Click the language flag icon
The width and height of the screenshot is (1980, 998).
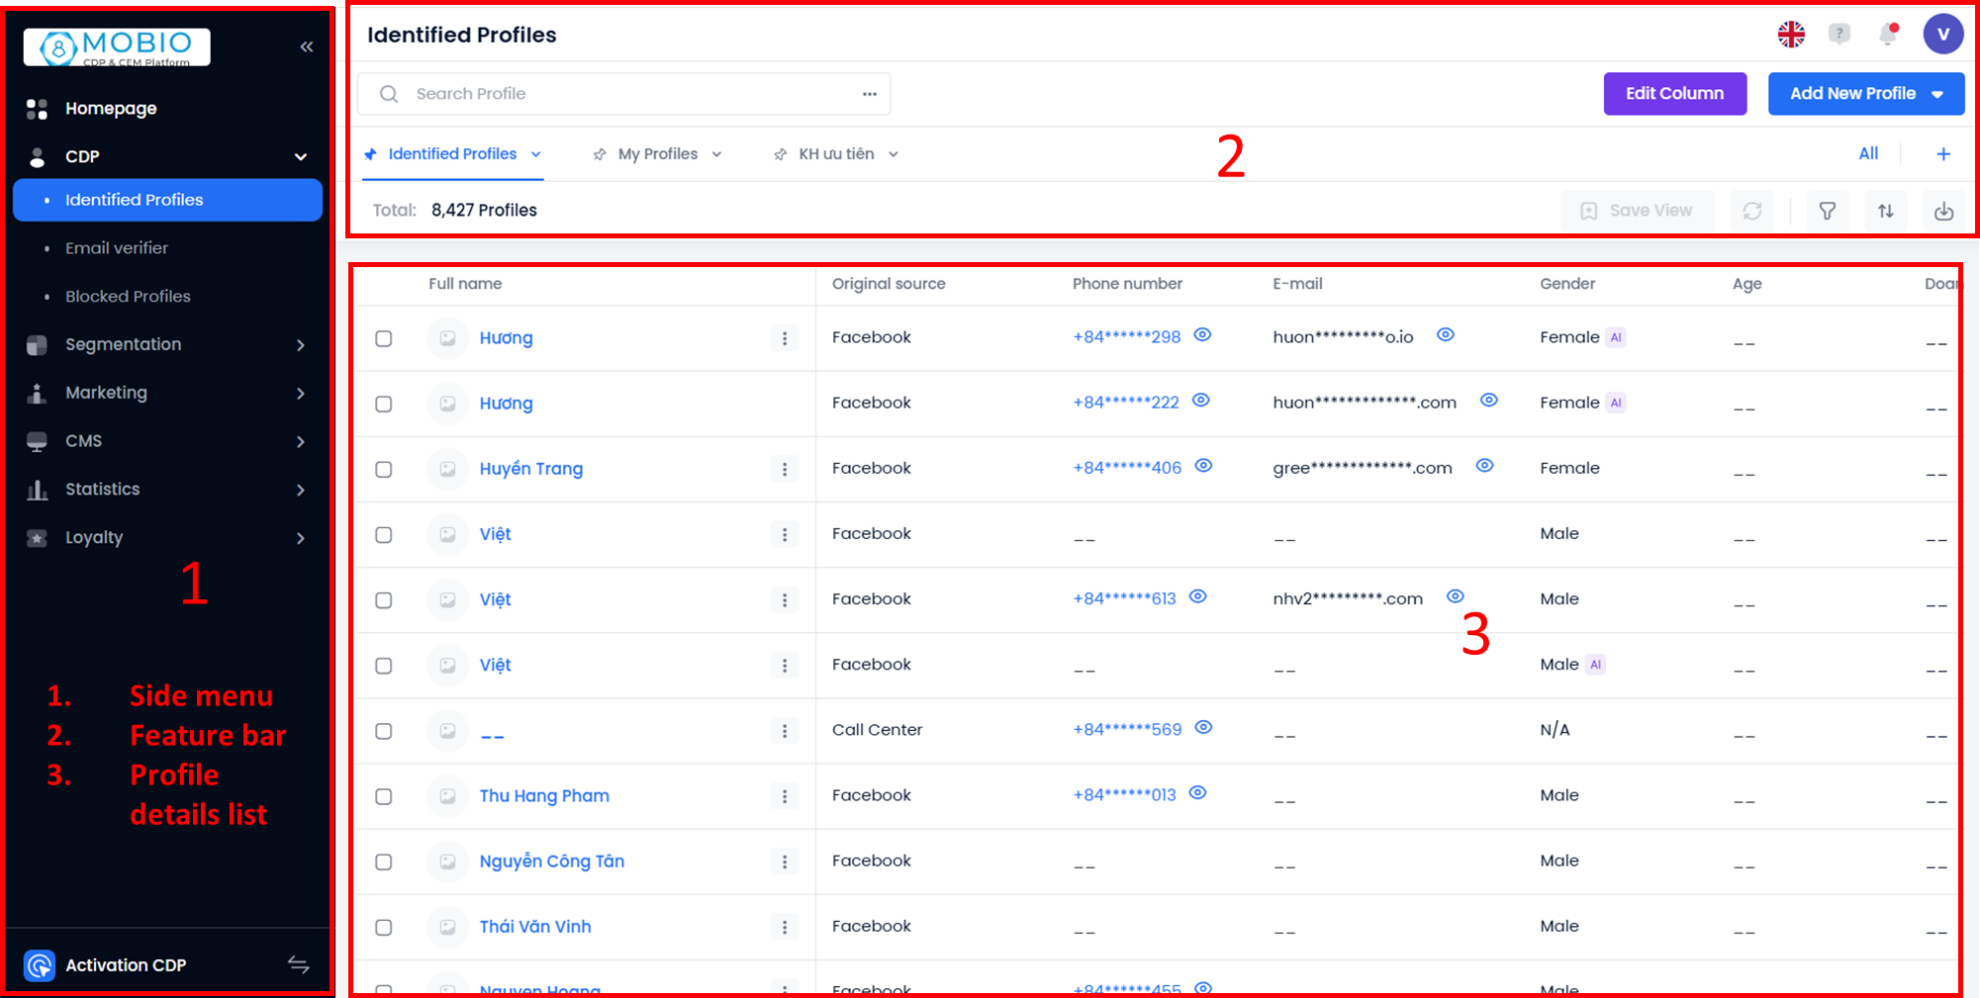1791,34
